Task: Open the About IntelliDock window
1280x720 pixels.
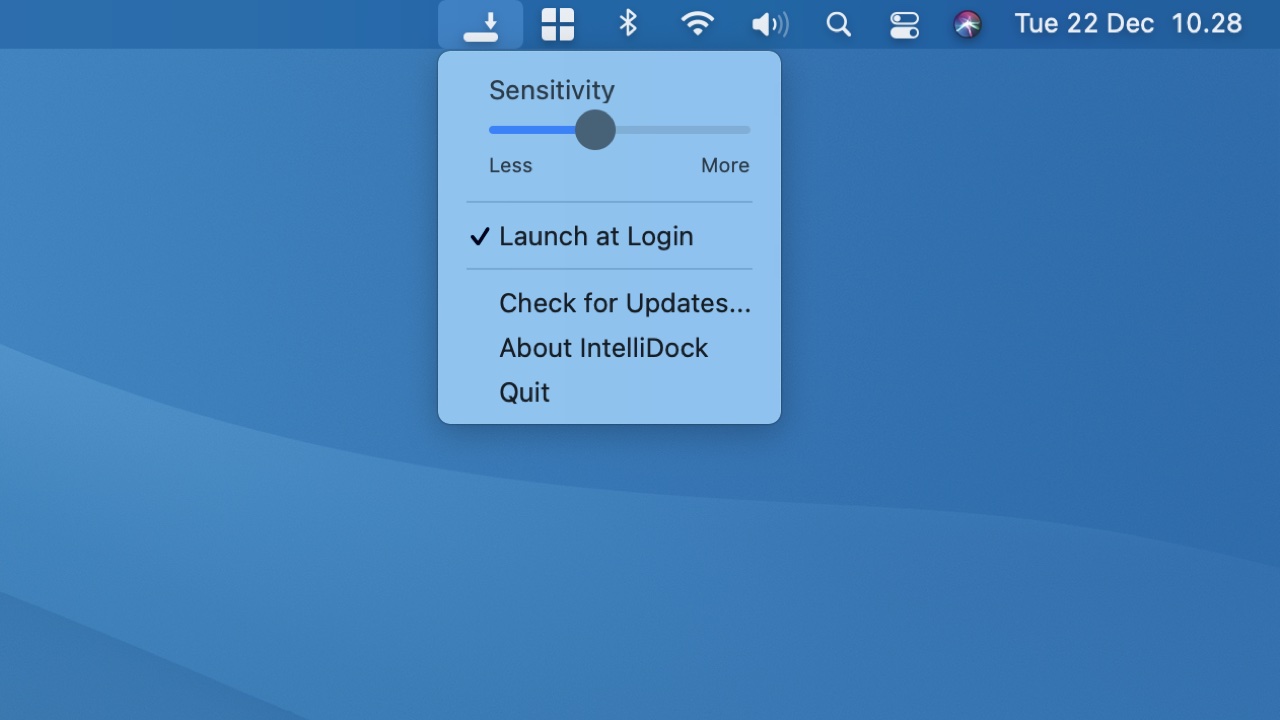Action: click(x=603, y=347)
